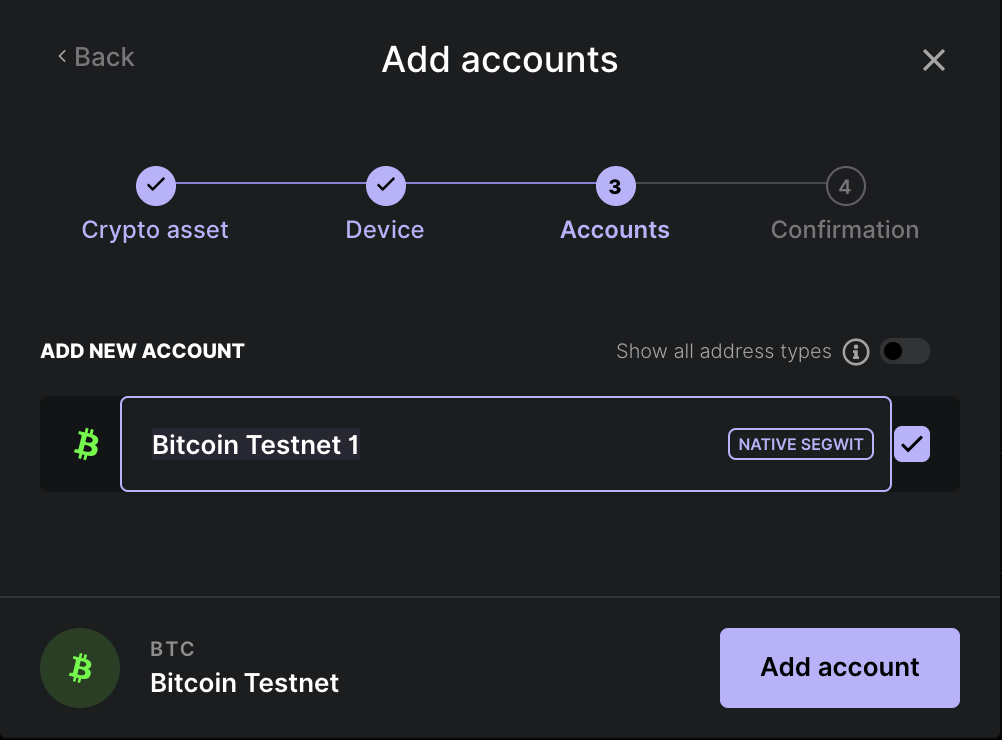Click the back chevron arrow beside Back

click(x=61, y=57)
